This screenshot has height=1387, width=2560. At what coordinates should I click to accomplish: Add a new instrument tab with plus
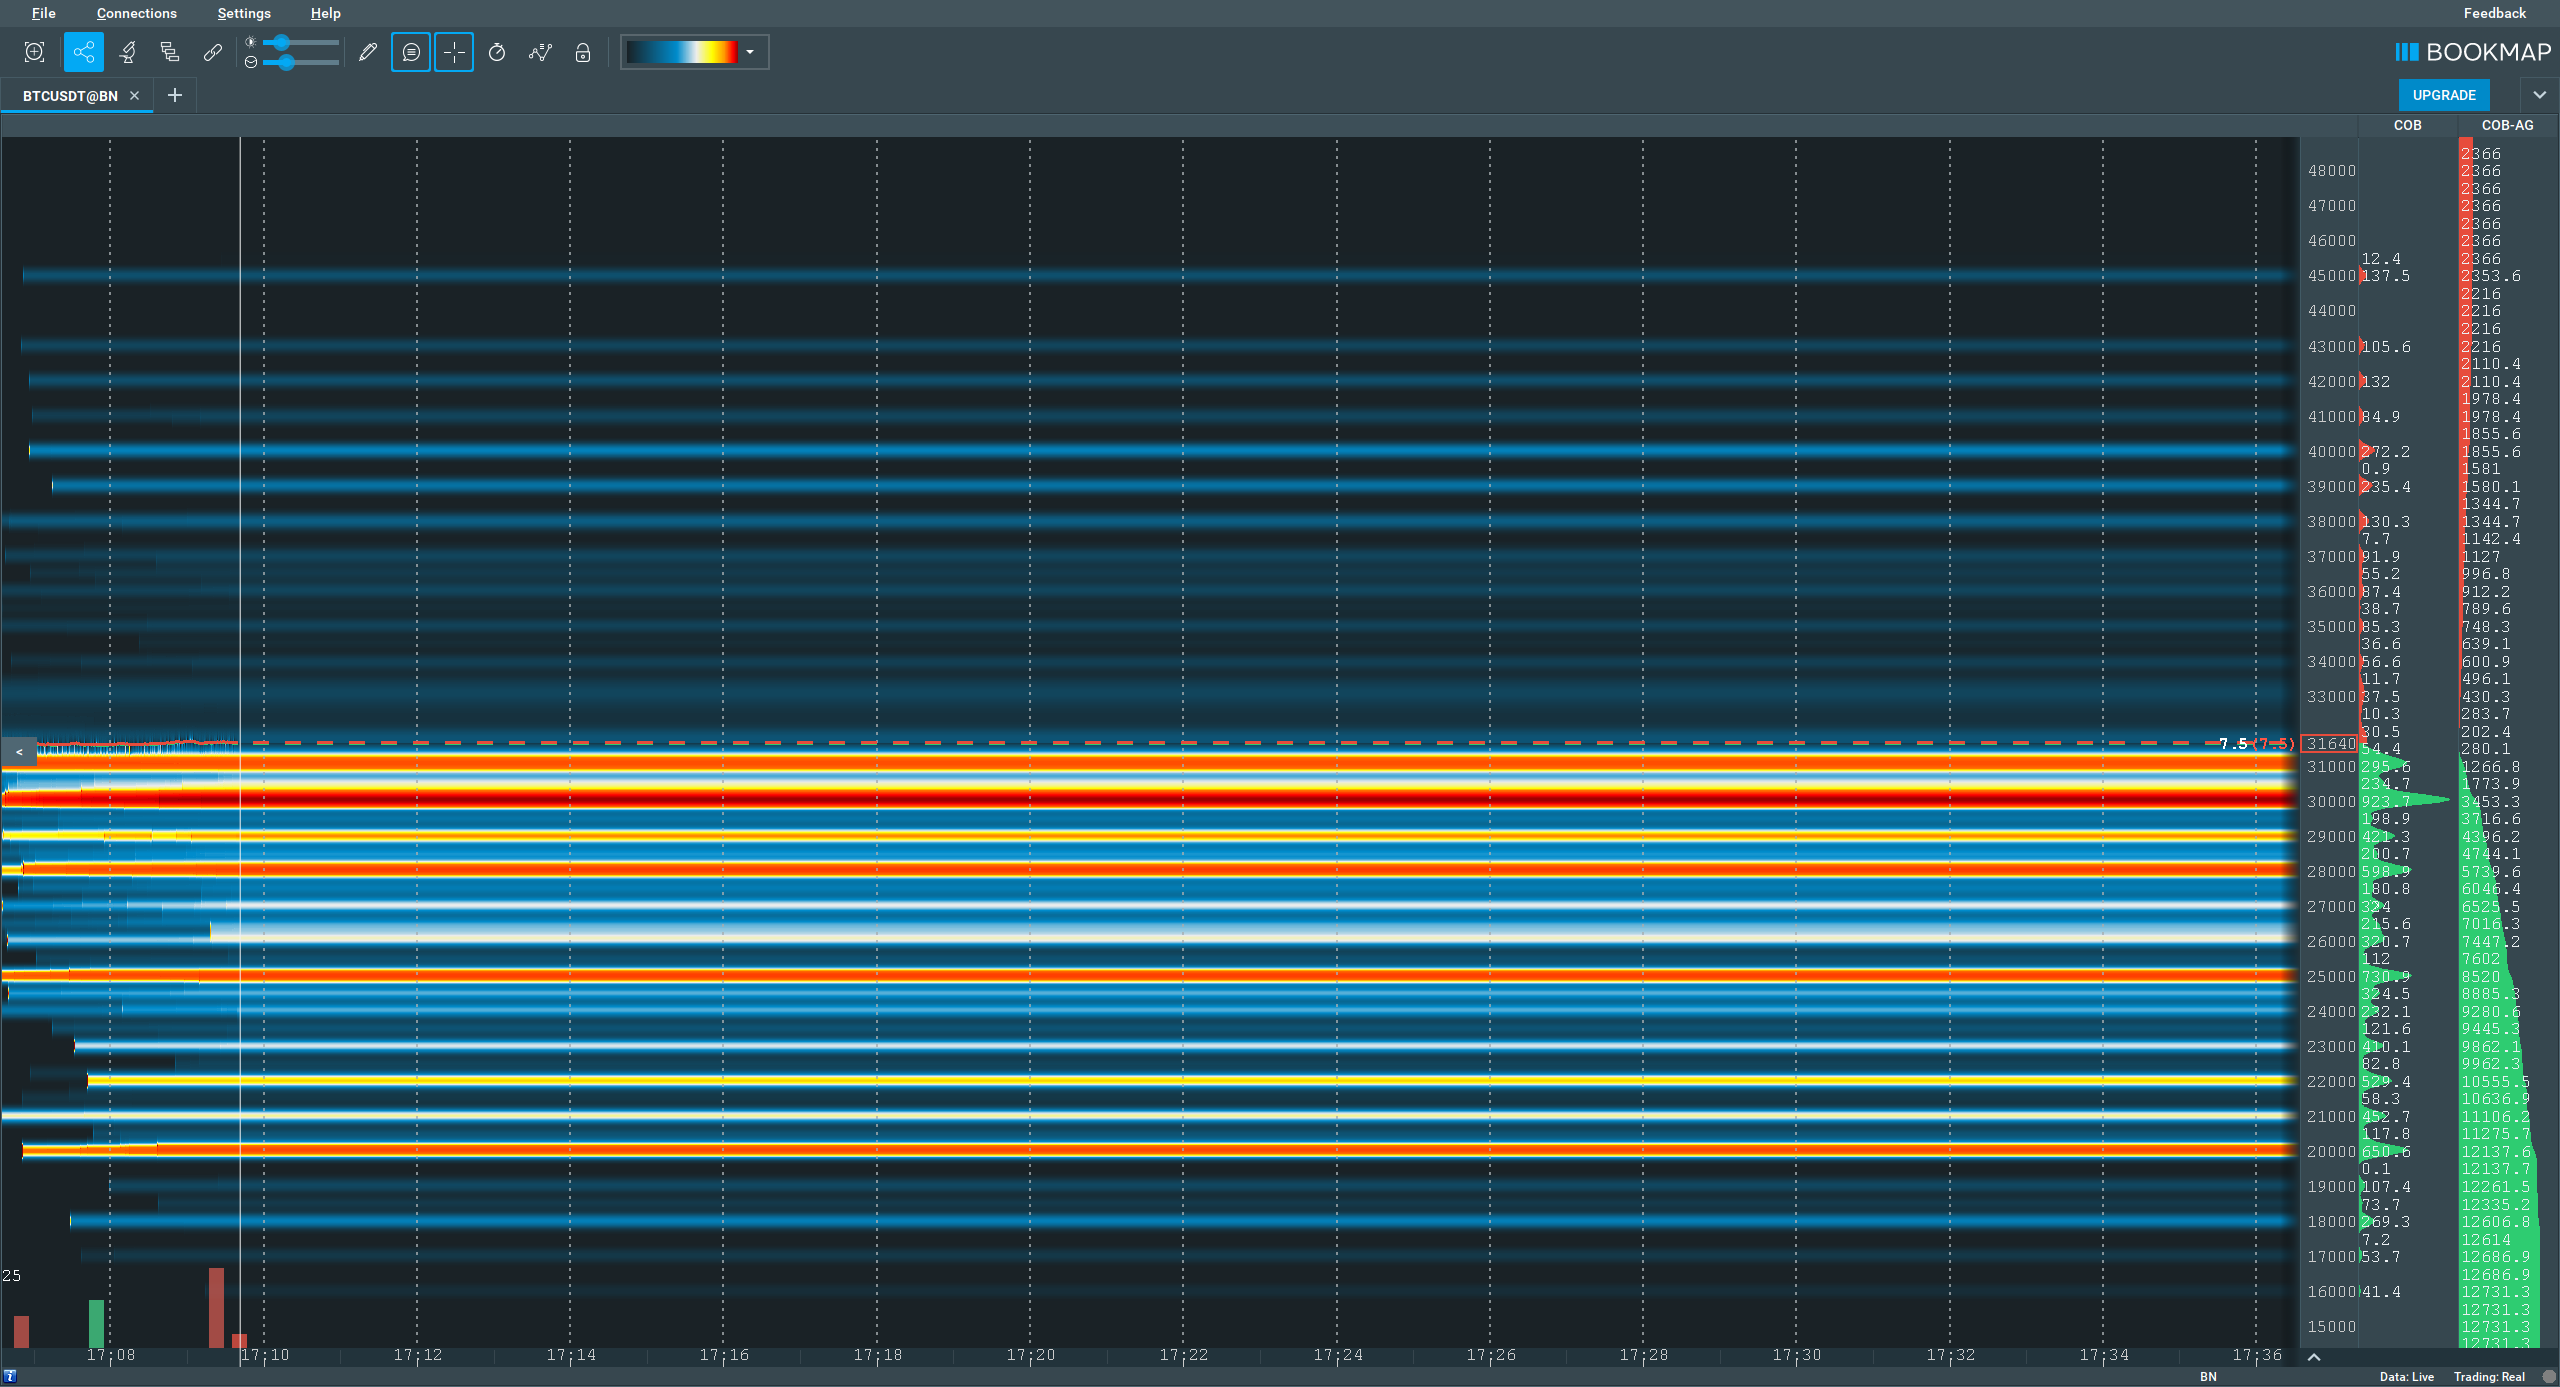[175, 95]
